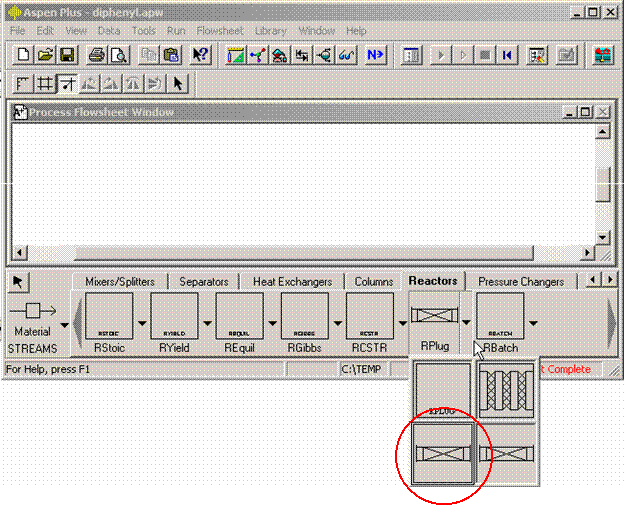Expand the RPlug icon dropdown arrow

467,324
